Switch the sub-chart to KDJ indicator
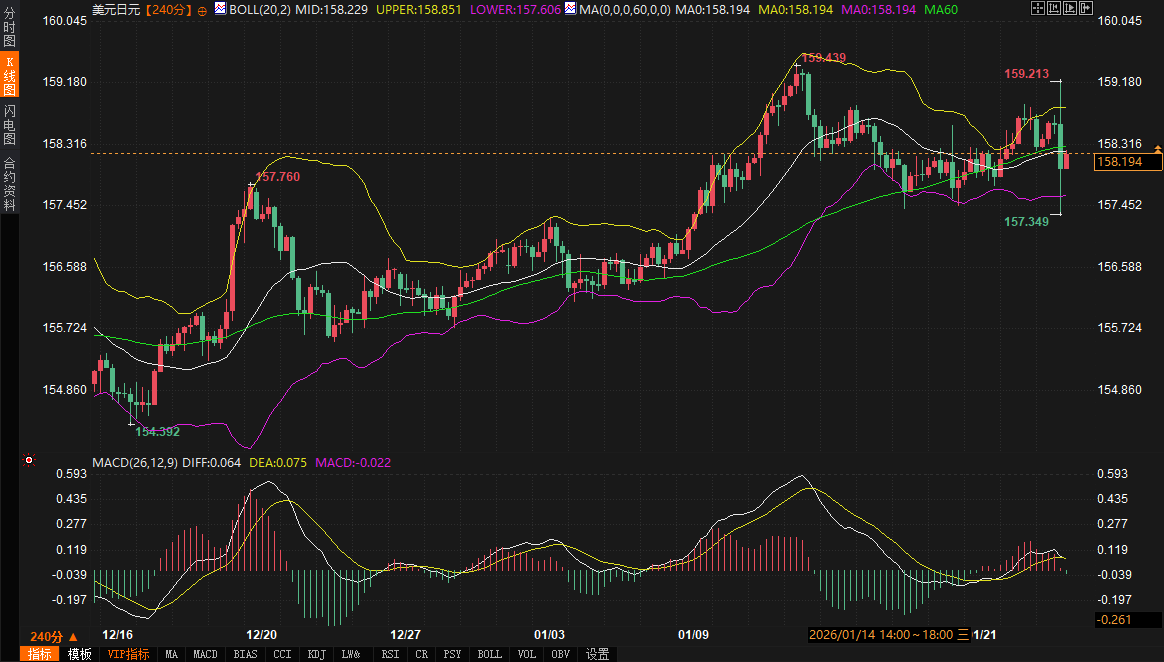Screen dimensions: 1164x662 pos(317,654)
